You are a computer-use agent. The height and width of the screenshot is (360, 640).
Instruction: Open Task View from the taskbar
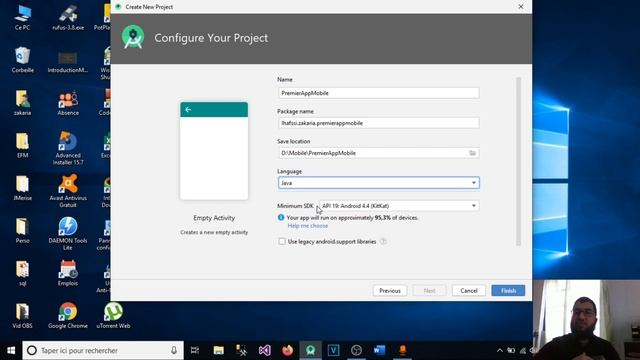pos(195,350)
